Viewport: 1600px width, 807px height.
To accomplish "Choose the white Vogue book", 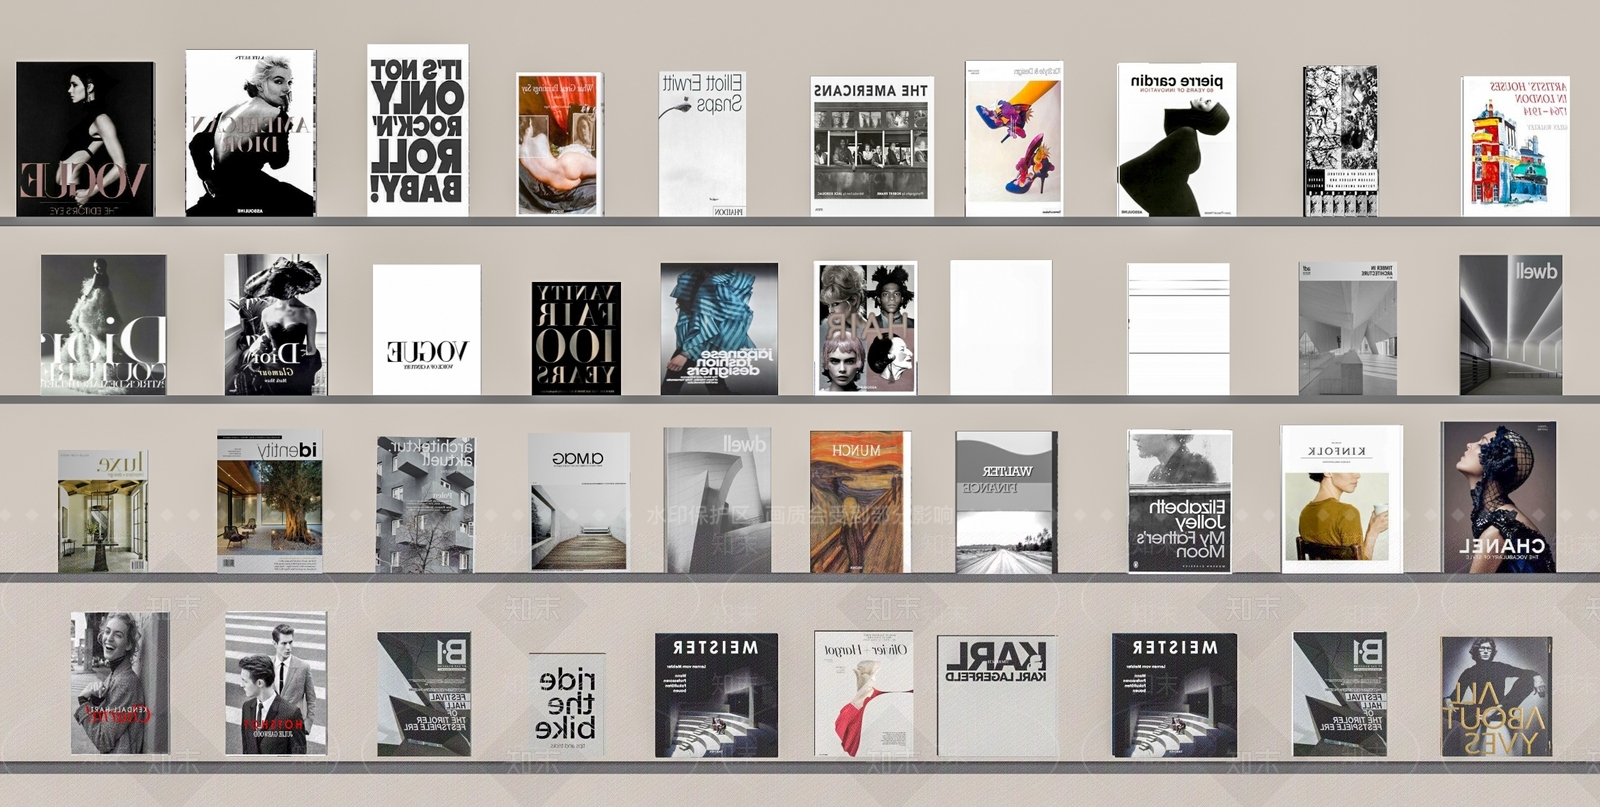I will tap(426, 330).
